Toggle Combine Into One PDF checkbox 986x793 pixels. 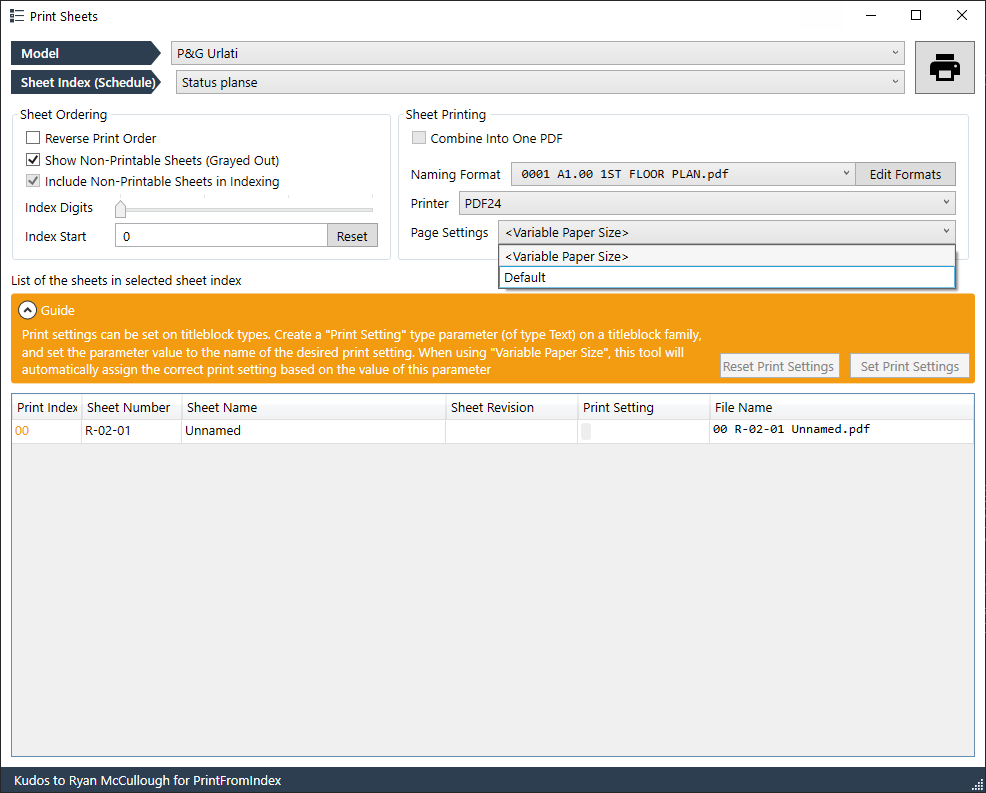[419, 138]
